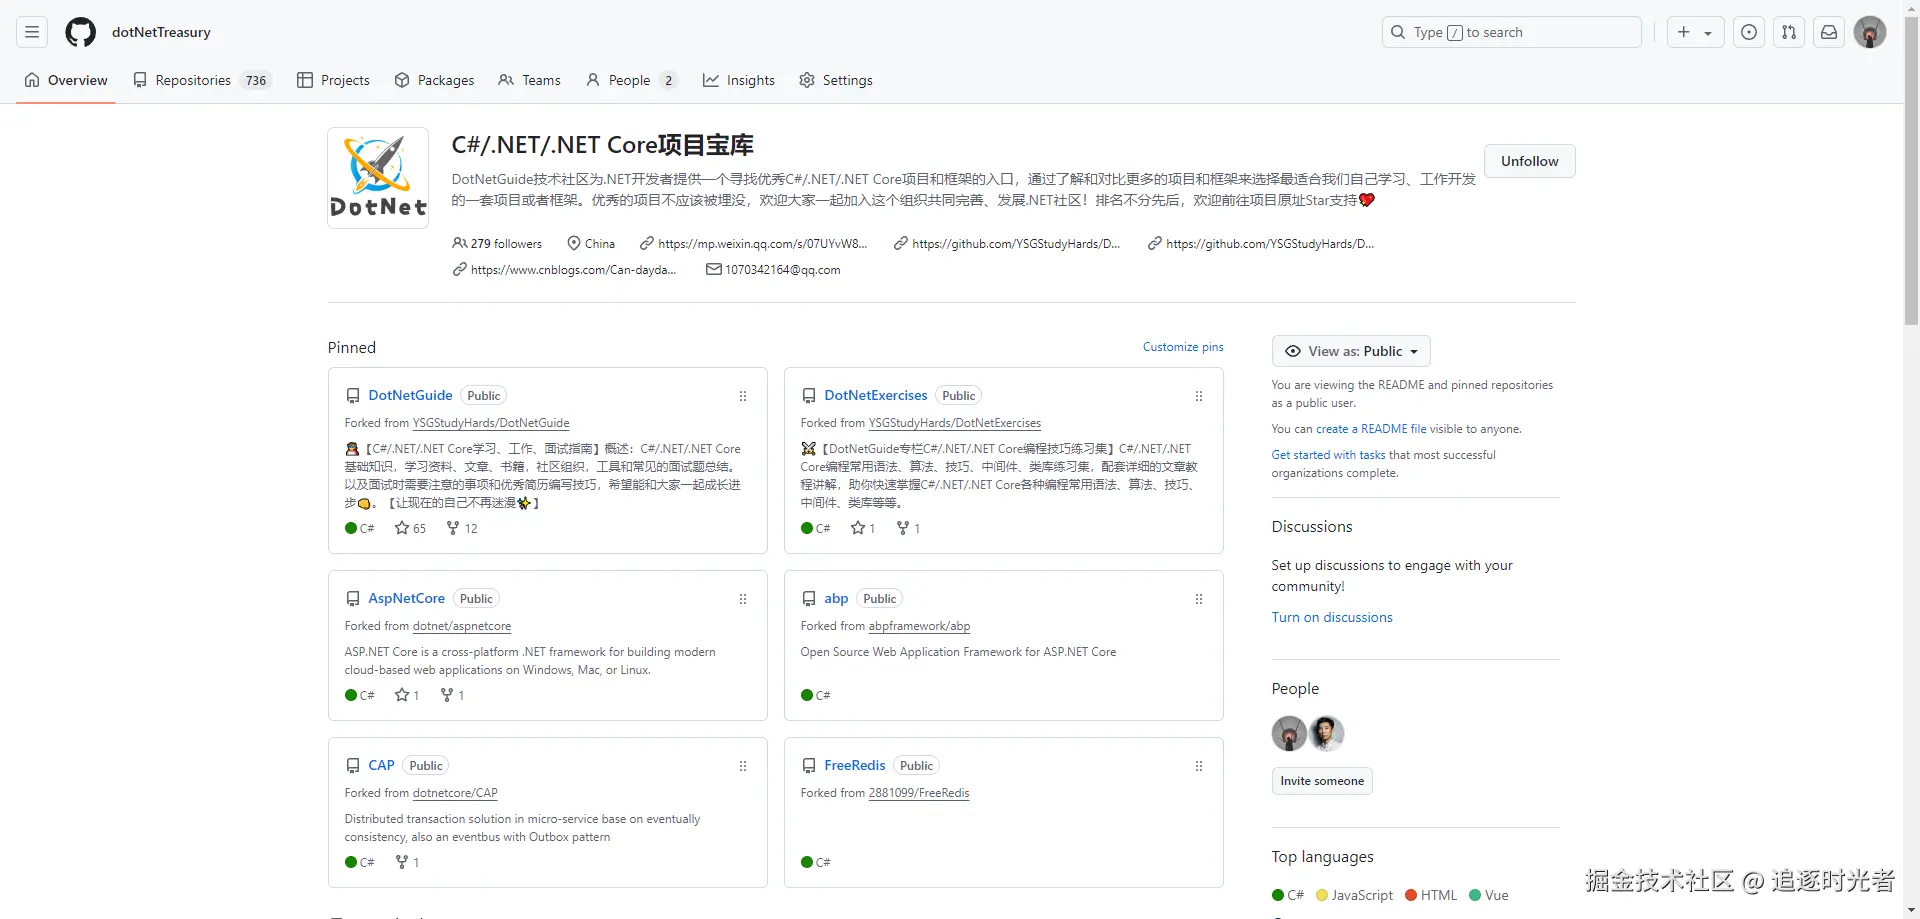
Task: Click the fork count on DotNetExercises
Action: [x=908, y=528]
